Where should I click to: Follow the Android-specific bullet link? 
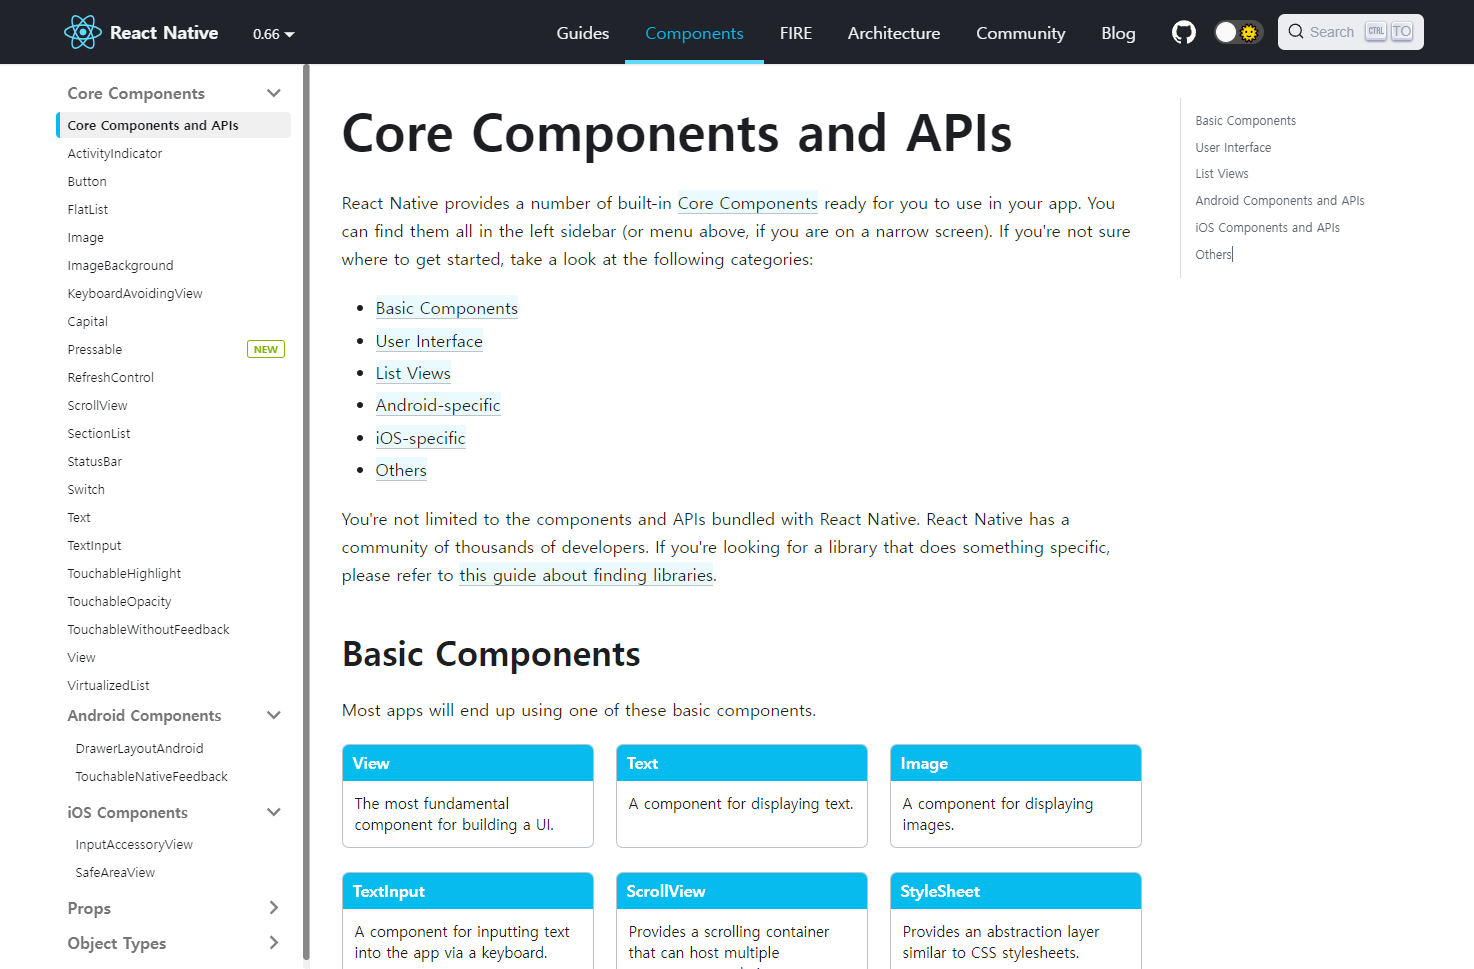click(x=438, y=405)
